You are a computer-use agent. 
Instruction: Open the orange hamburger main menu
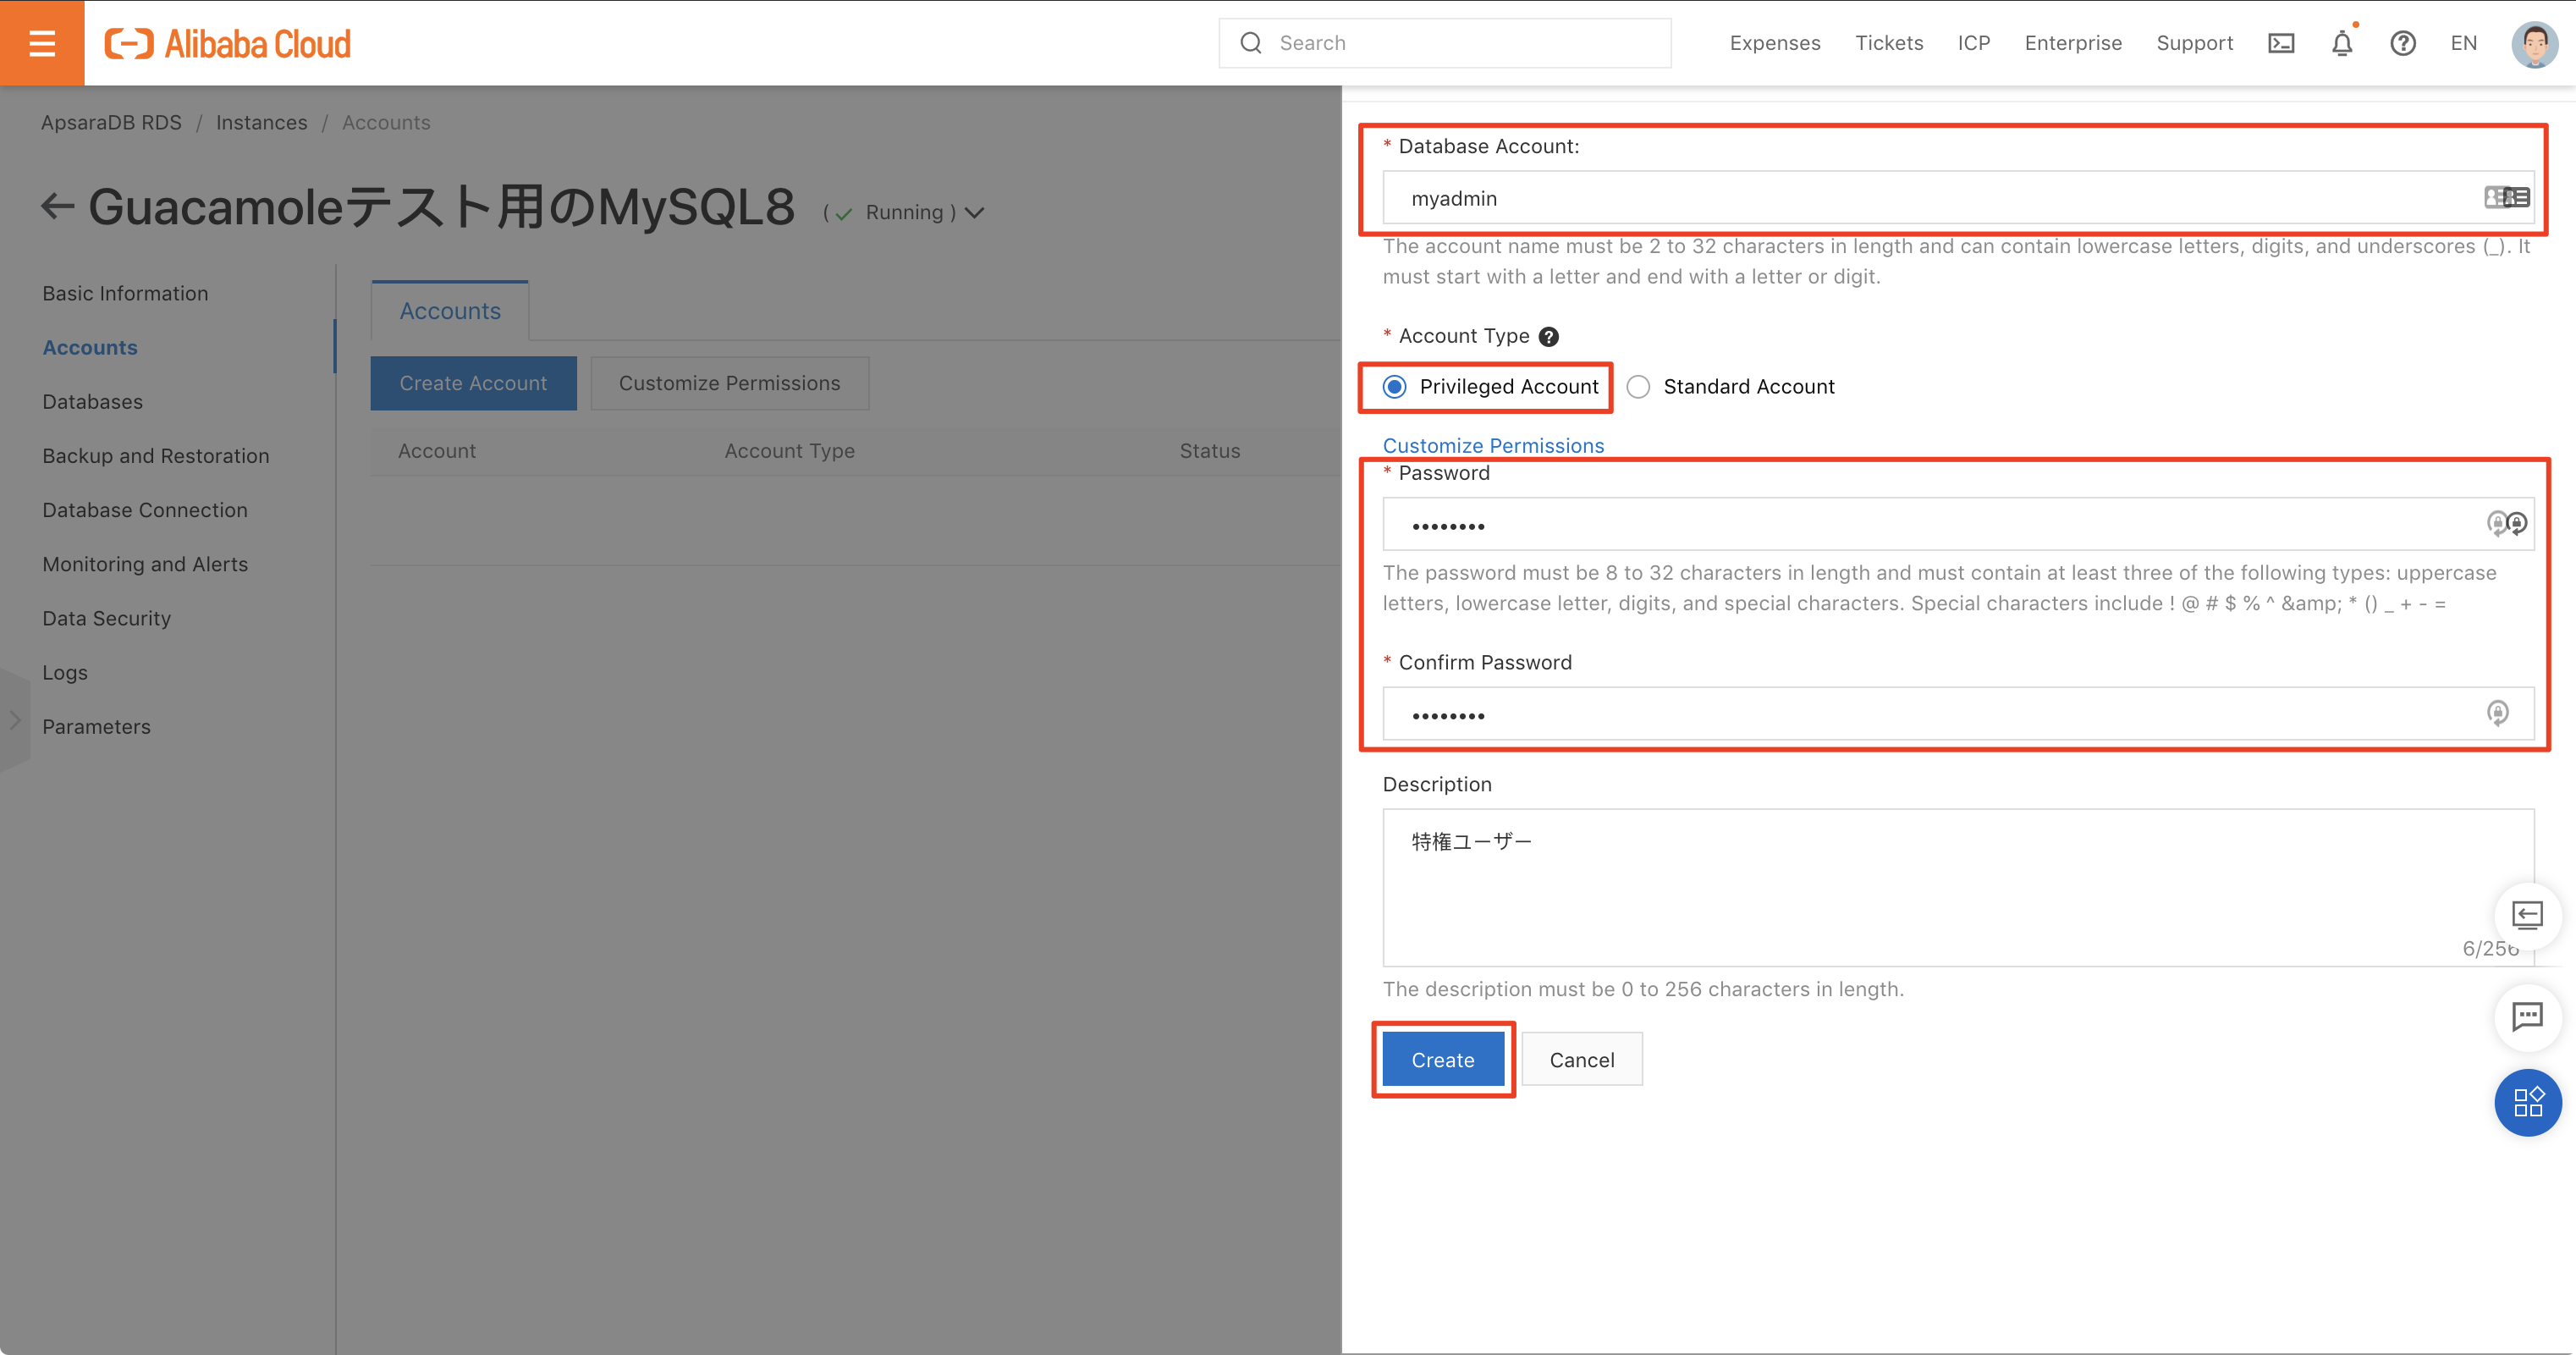(42, 43)
